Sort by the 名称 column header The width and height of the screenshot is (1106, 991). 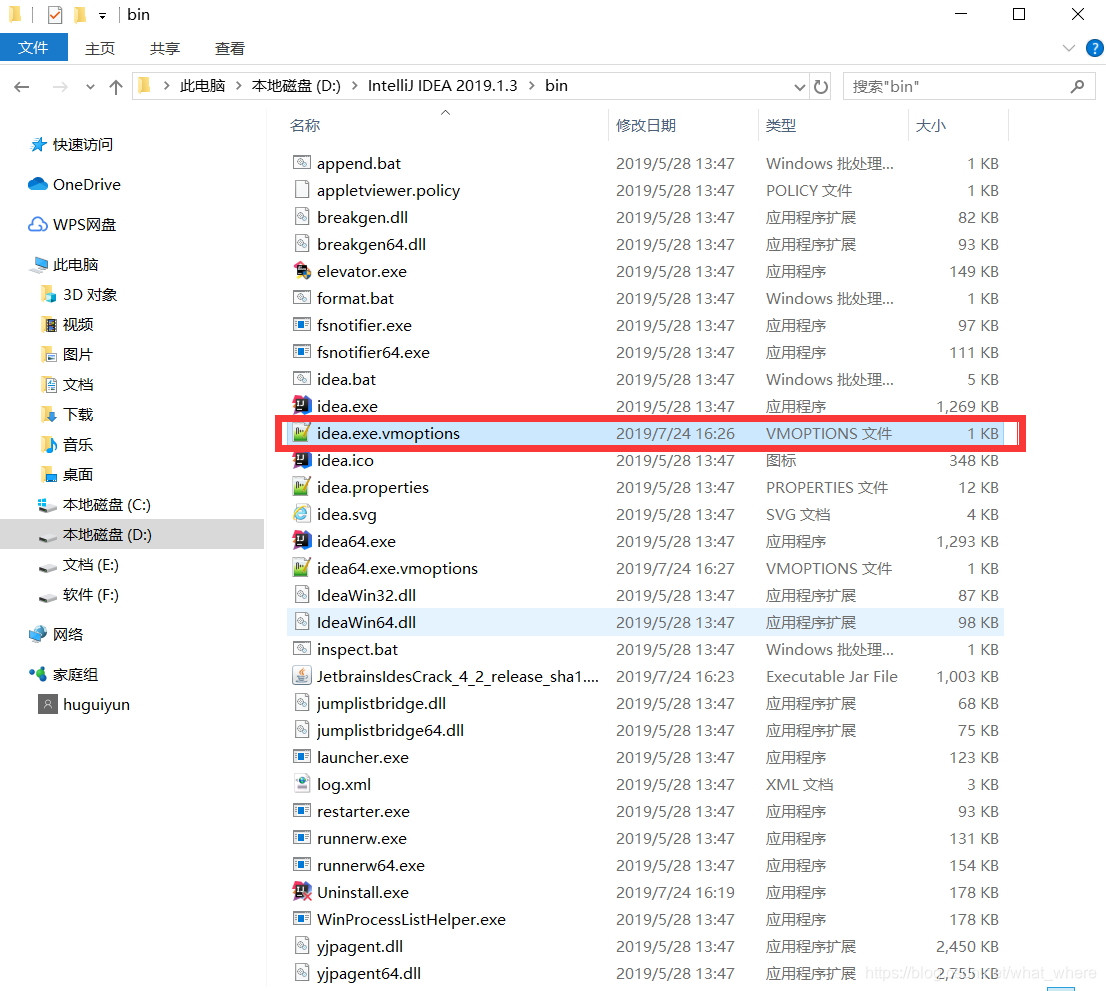[x=305, y=126]
